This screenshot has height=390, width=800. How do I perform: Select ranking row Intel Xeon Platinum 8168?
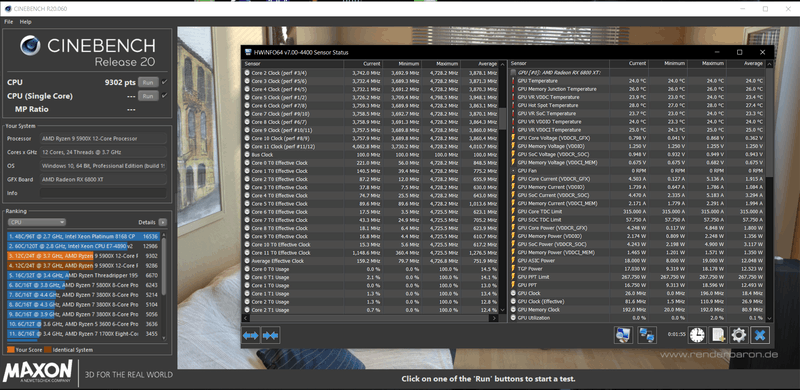84,237
